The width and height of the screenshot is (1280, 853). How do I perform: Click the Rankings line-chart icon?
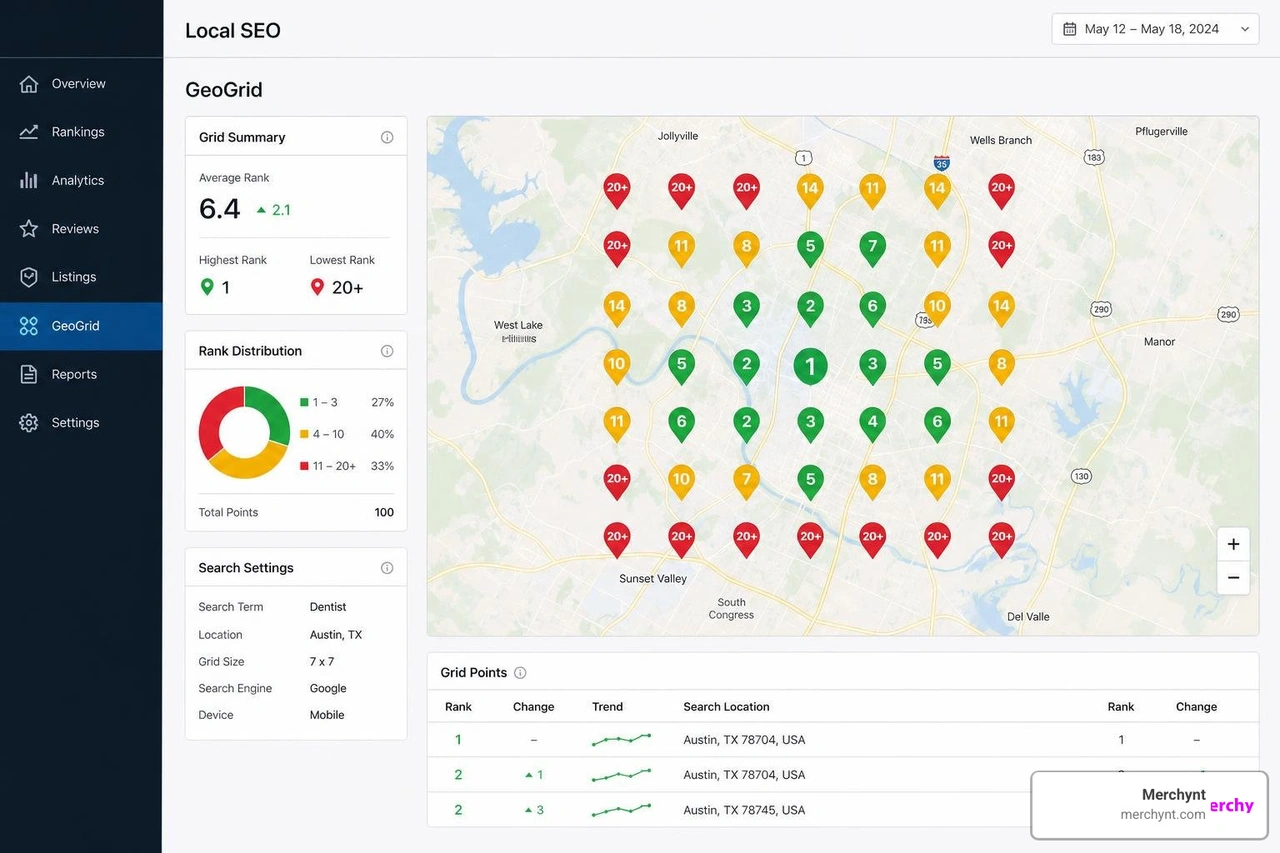coord(29,132)
